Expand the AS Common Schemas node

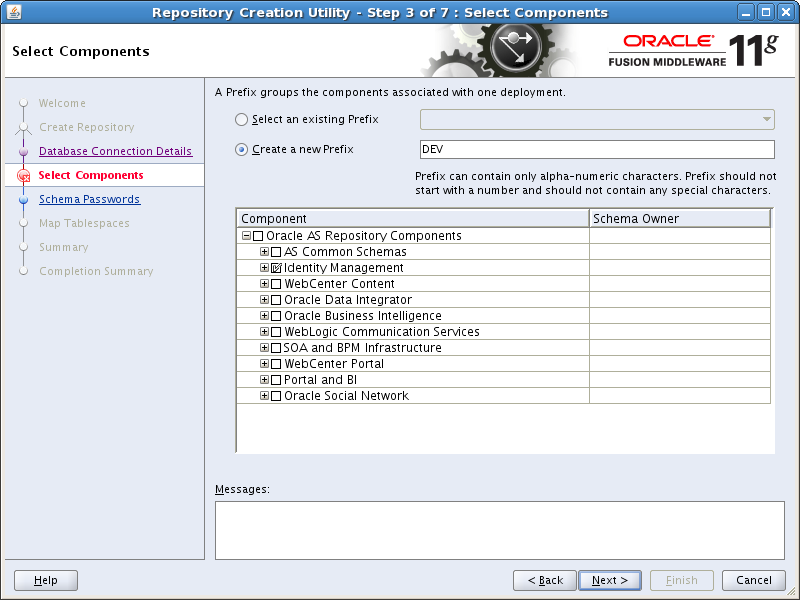pyautogui.click(x=264, y=252)
